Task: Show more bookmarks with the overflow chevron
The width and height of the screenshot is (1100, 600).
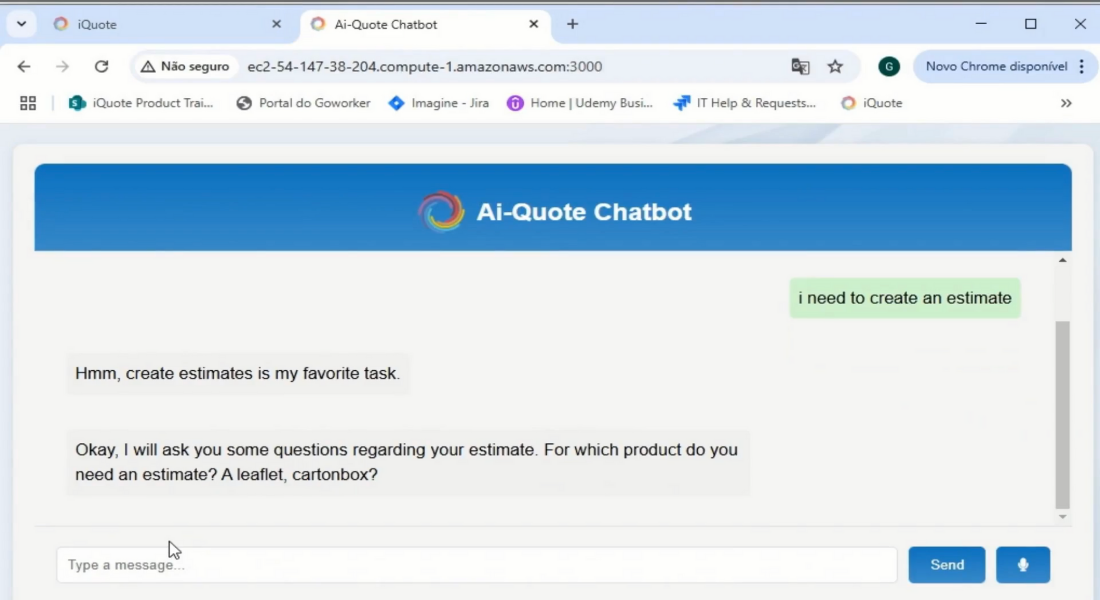Action: click(1066, 103)
